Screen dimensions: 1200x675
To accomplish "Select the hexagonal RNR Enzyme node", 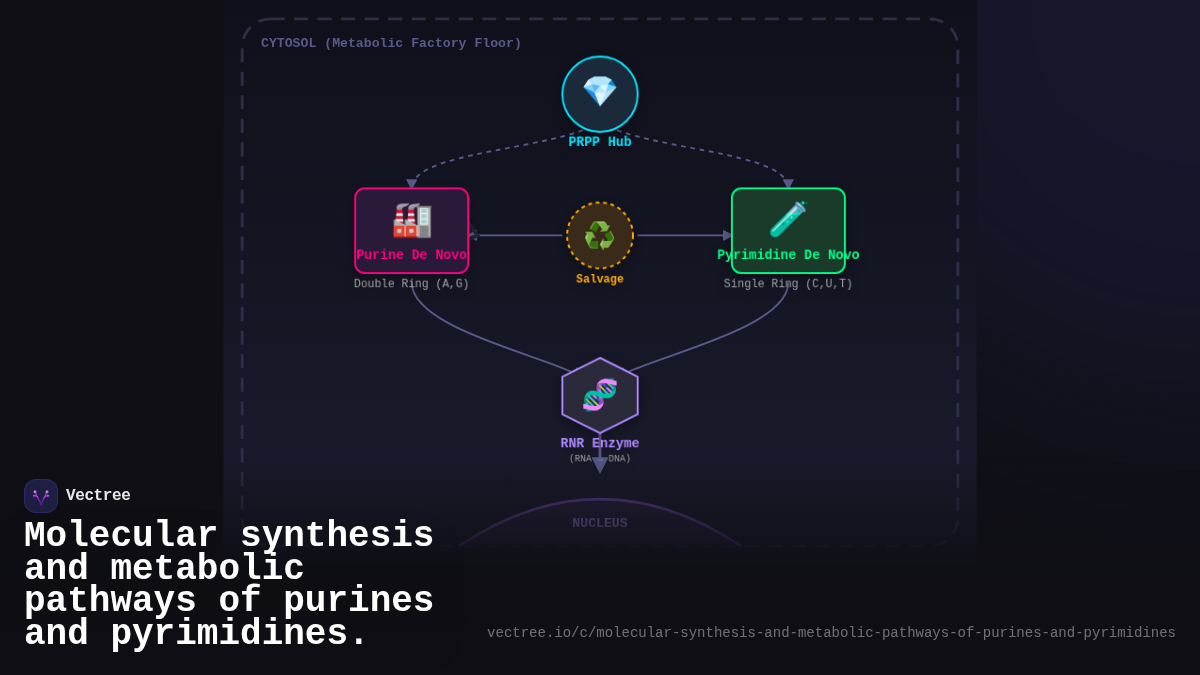I will [600, 394].
